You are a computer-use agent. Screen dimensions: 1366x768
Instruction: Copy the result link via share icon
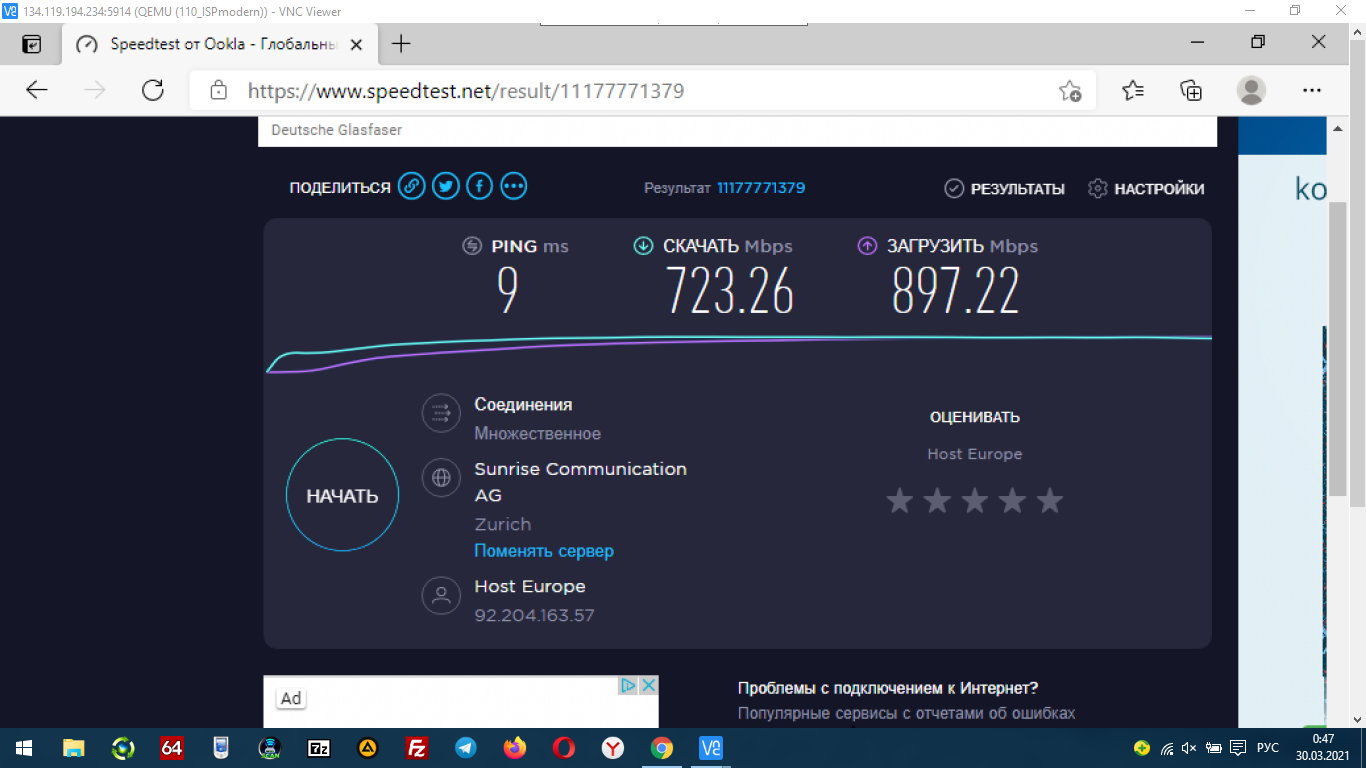click(411, 186)
